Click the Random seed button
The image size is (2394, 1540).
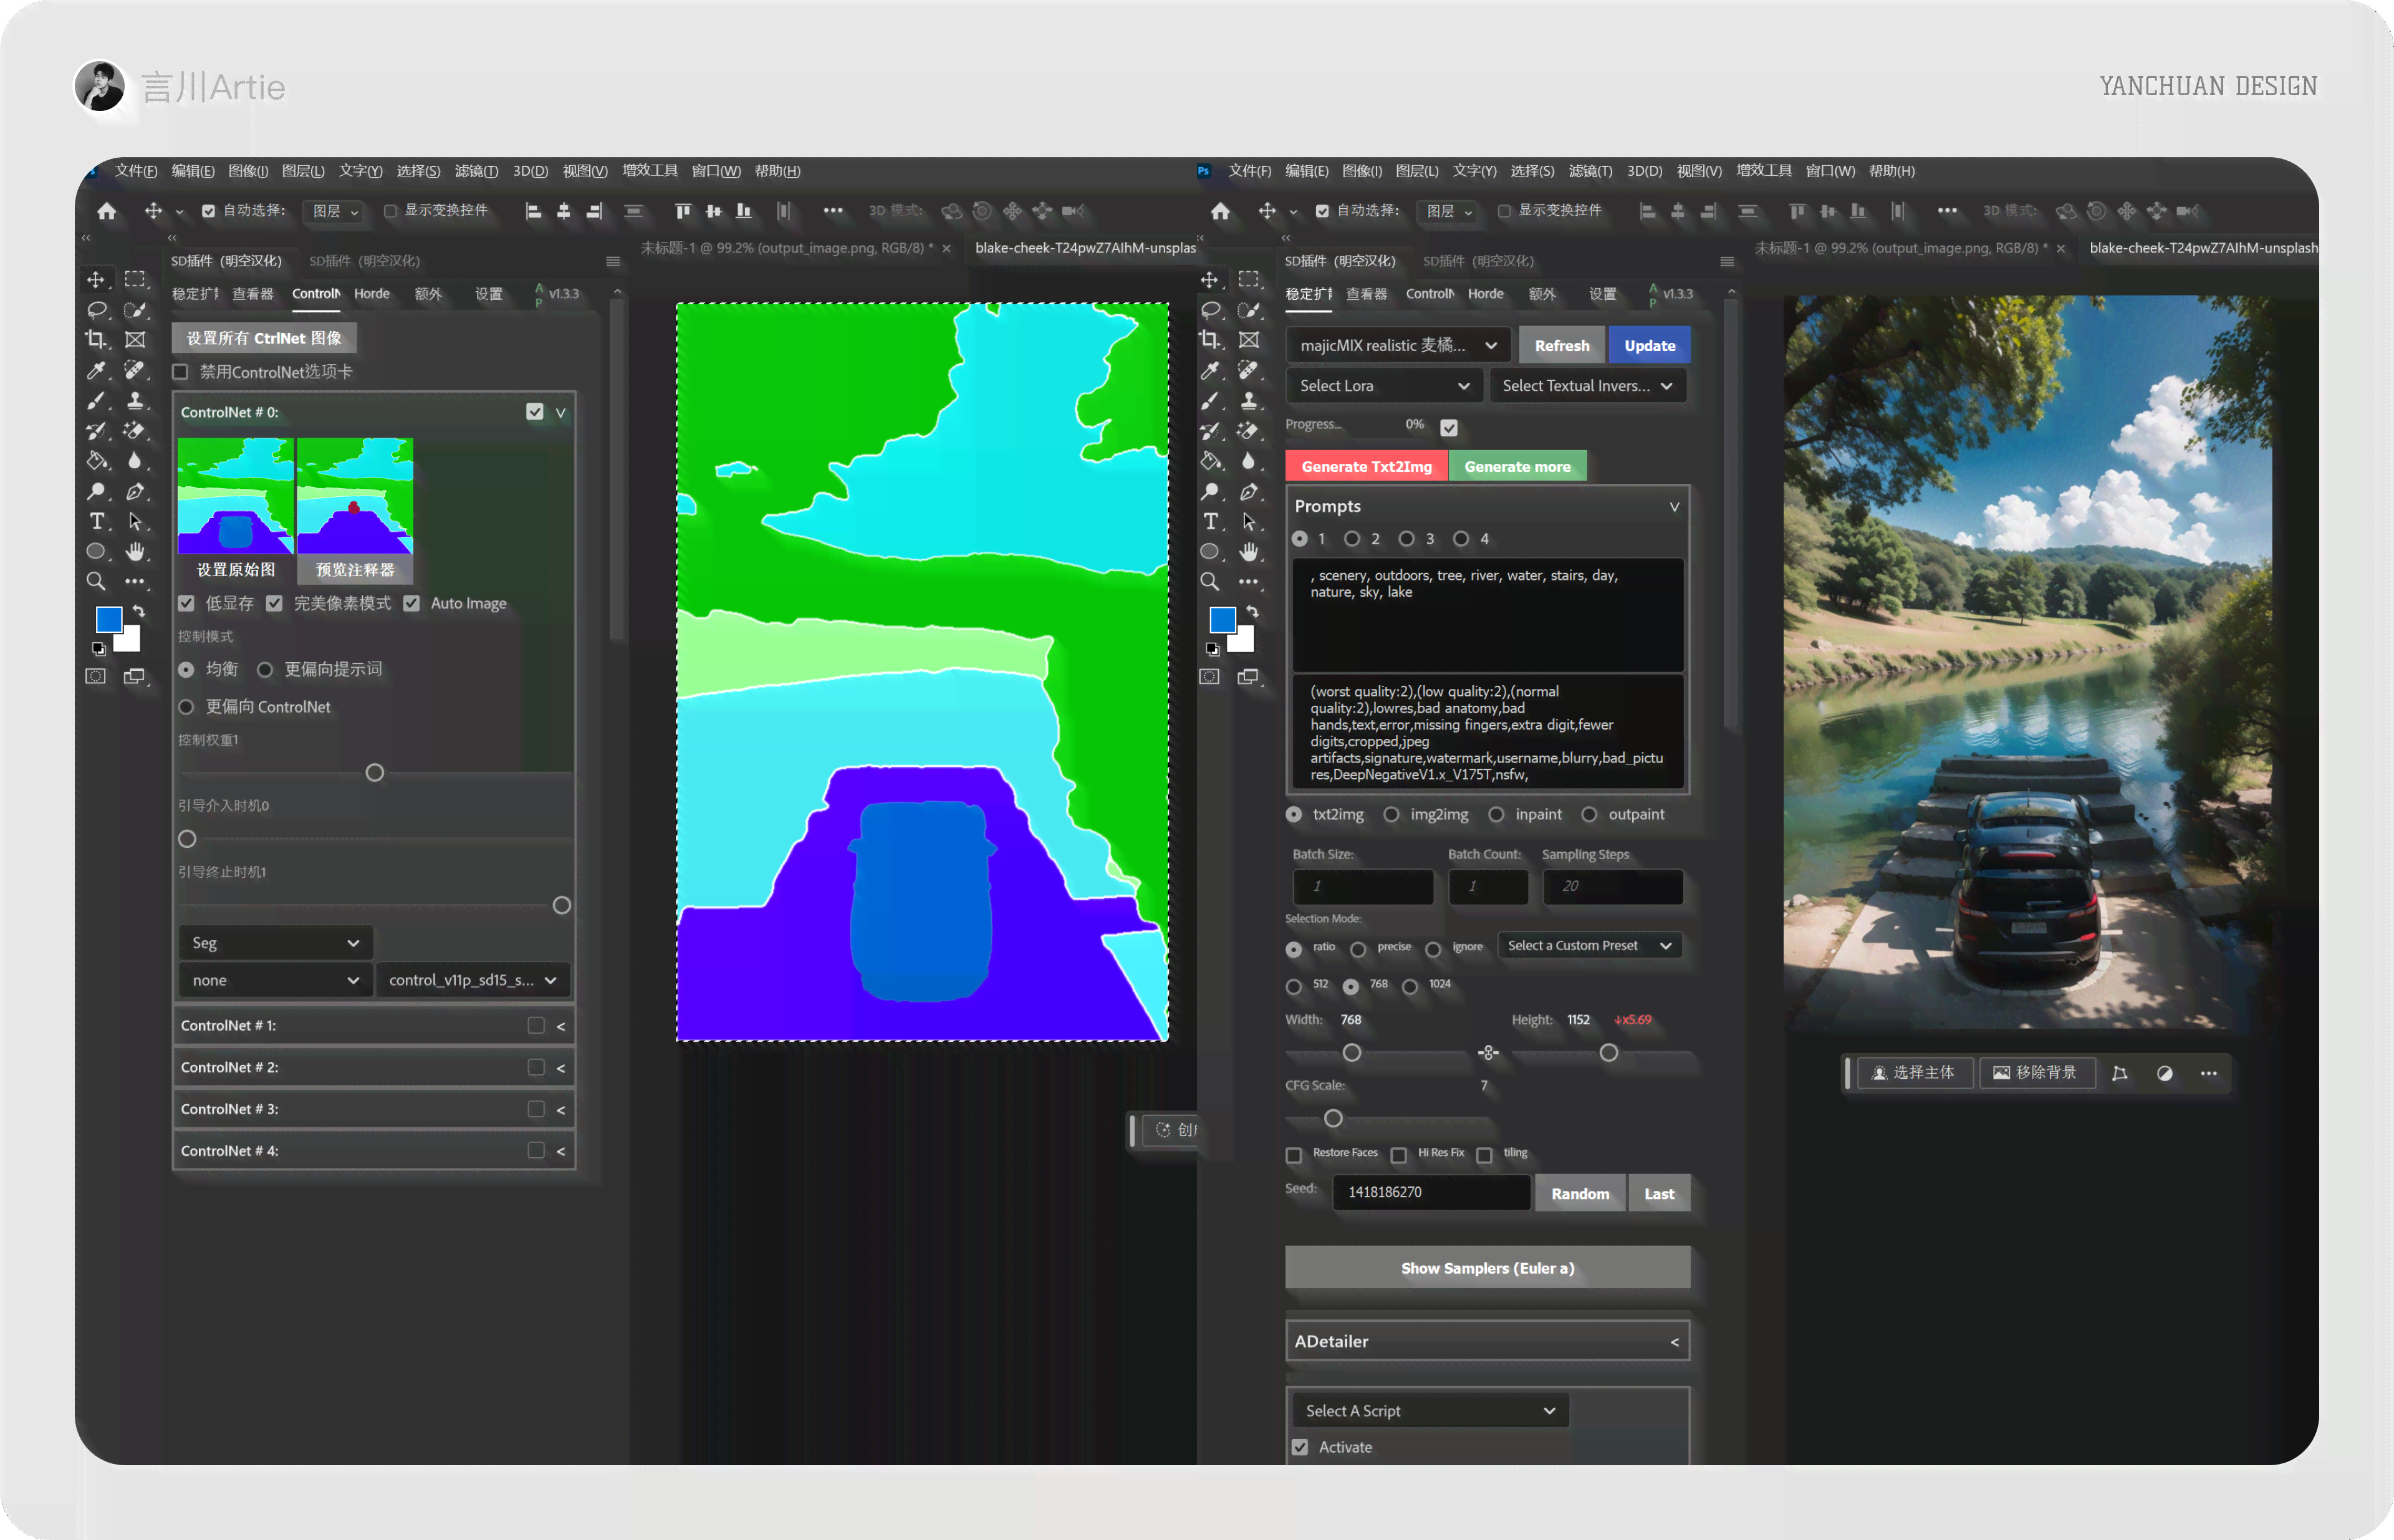tap(1580, 1194)
